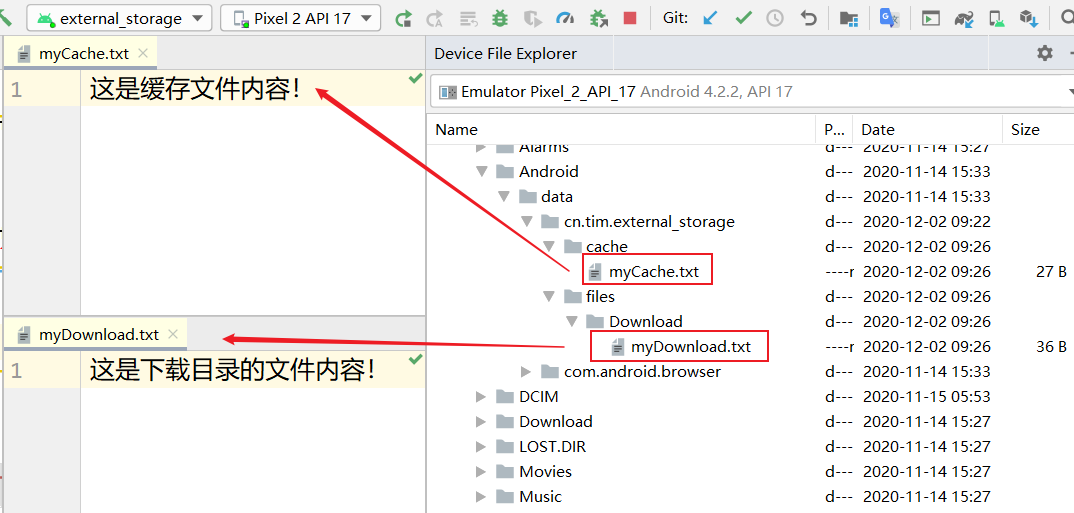This screenshot has width=1074, height=513.
Task: Start debugging with the green bug icon
Action: point(501,18)
